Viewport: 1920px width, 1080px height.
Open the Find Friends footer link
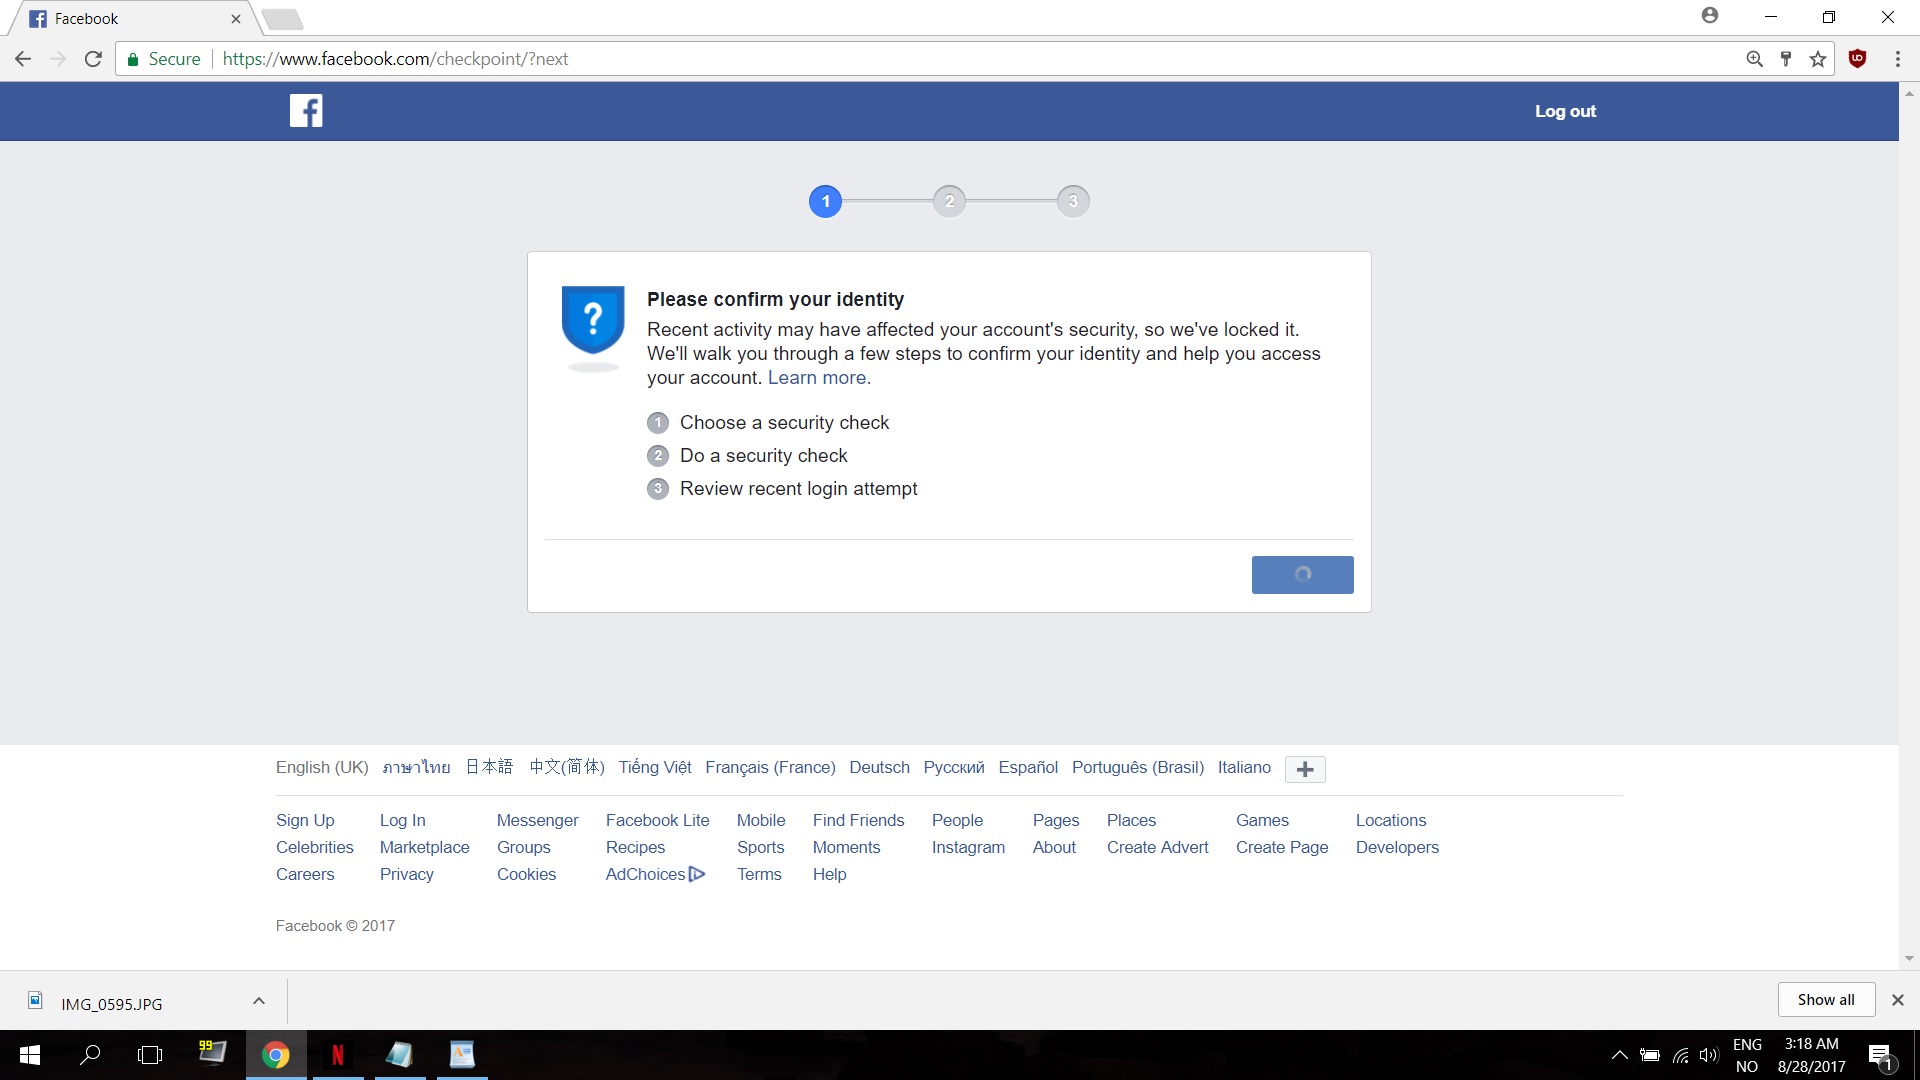(x=858, y=820)
